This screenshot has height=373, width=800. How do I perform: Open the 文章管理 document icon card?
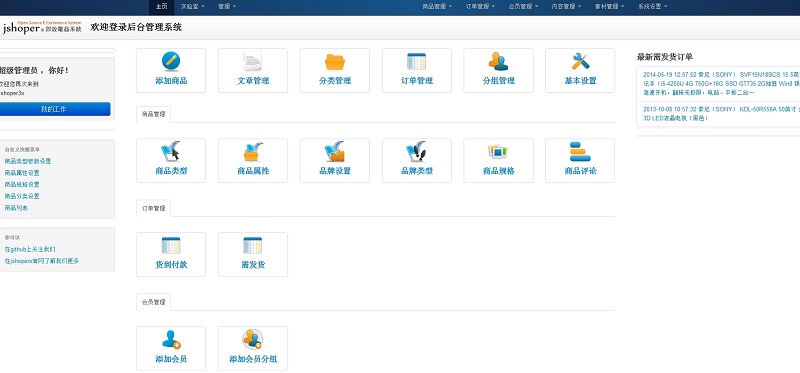253,70
